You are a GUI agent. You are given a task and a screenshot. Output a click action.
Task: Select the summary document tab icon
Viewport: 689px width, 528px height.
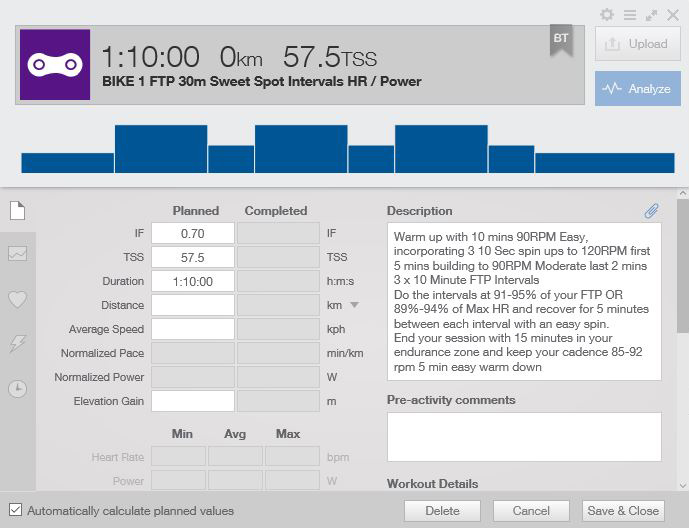(x=18, y=210)
